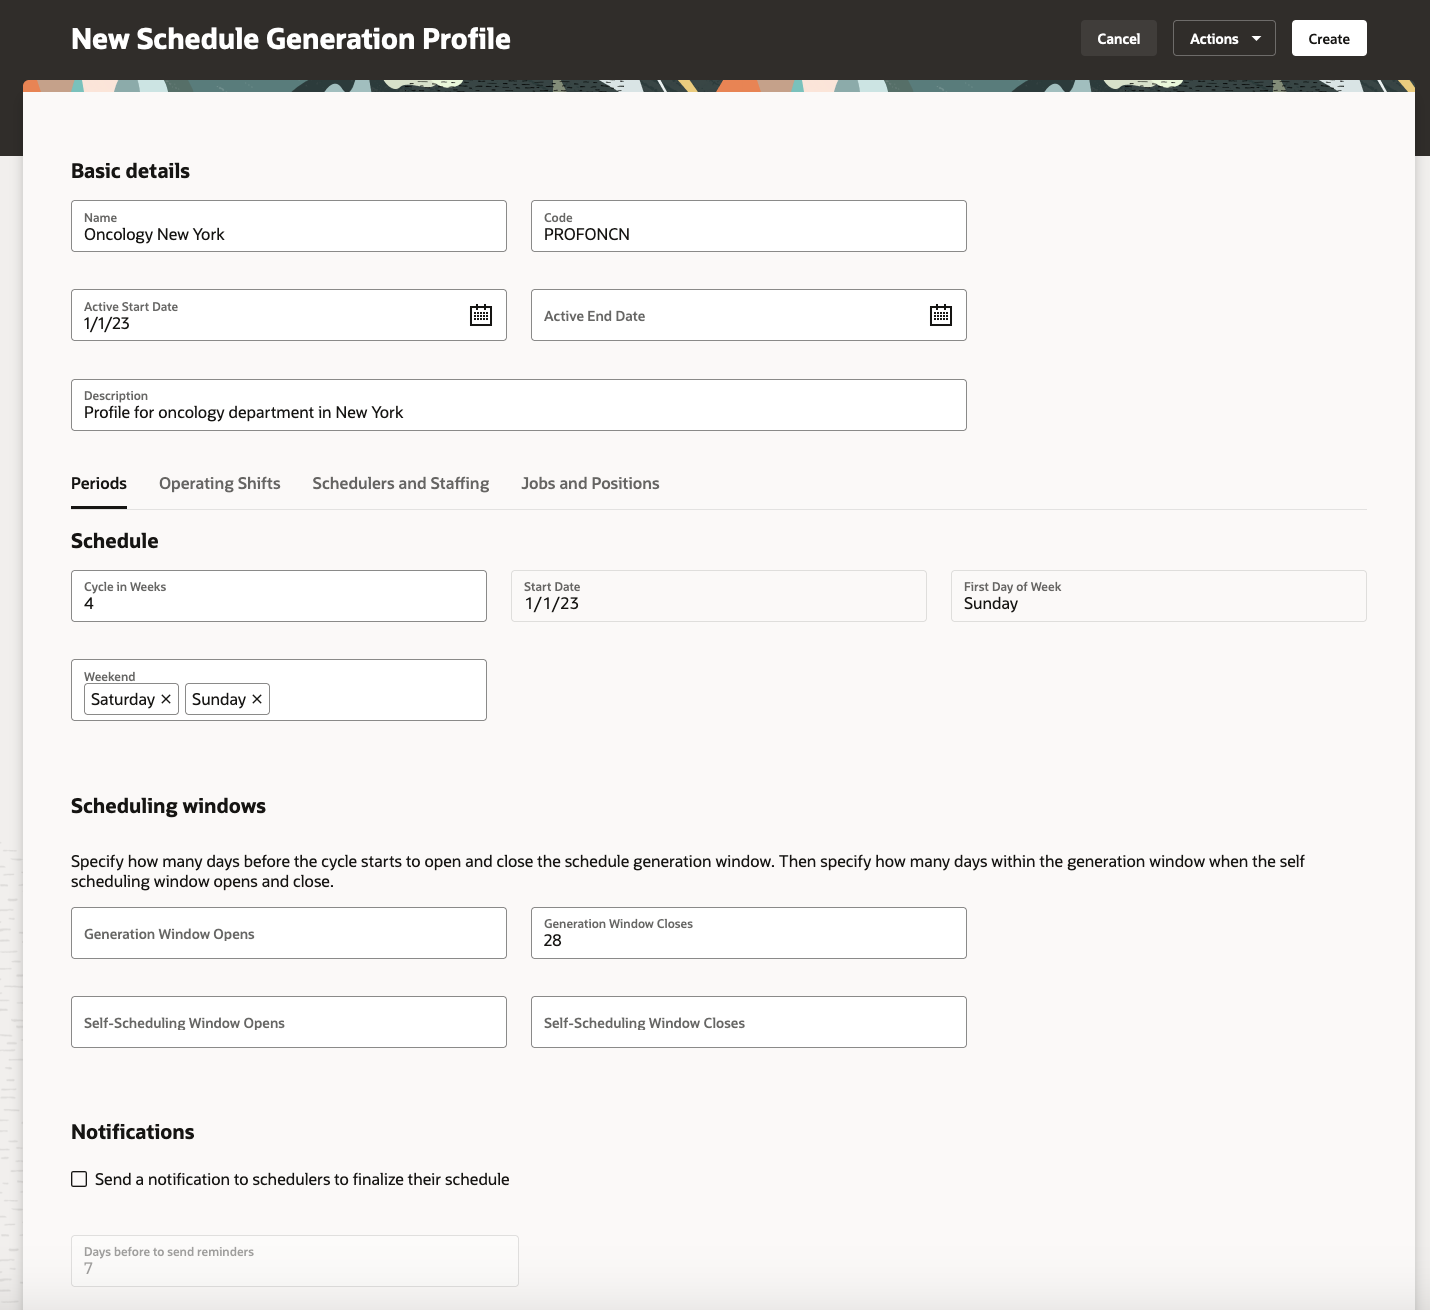Cancel the new schedule generation profile
Screen dimensions: 1430x1310
(1118, 38)
